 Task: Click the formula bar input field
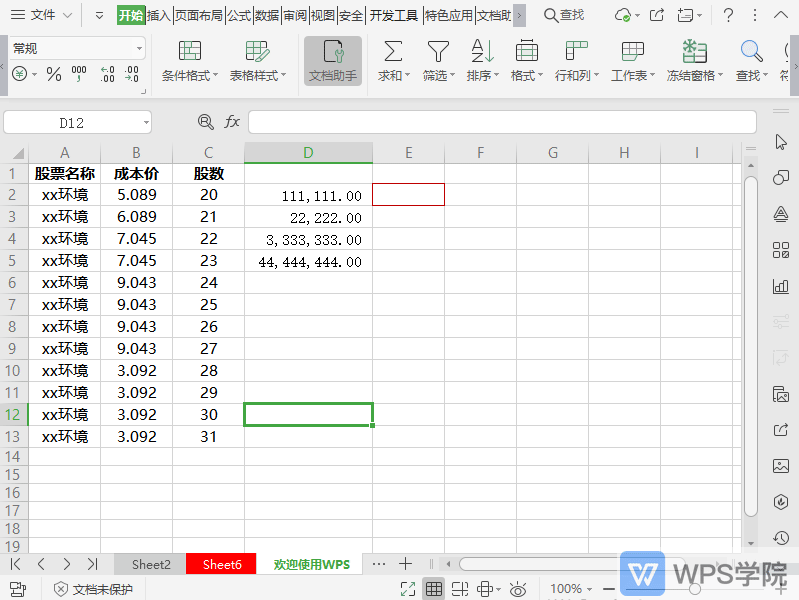point(500,122)
